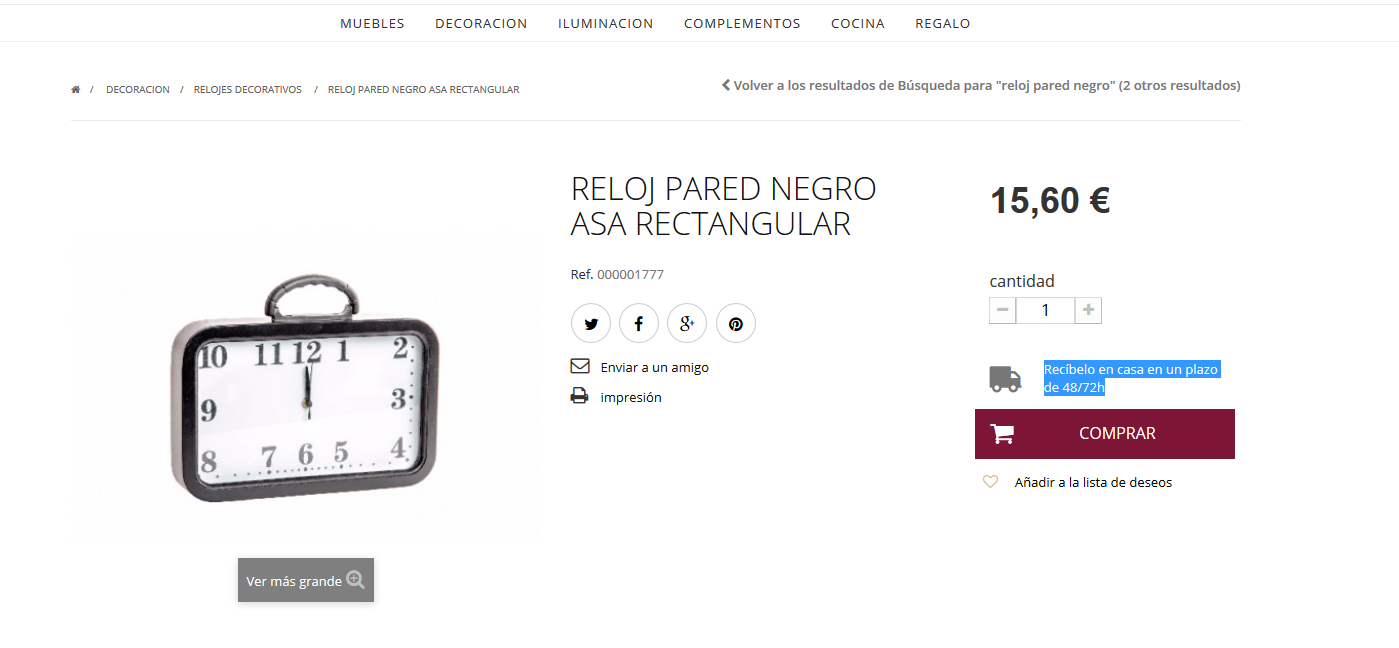Click the home icon in breadcrumb
1399x648 pixels.
click(x=76, y=89)
